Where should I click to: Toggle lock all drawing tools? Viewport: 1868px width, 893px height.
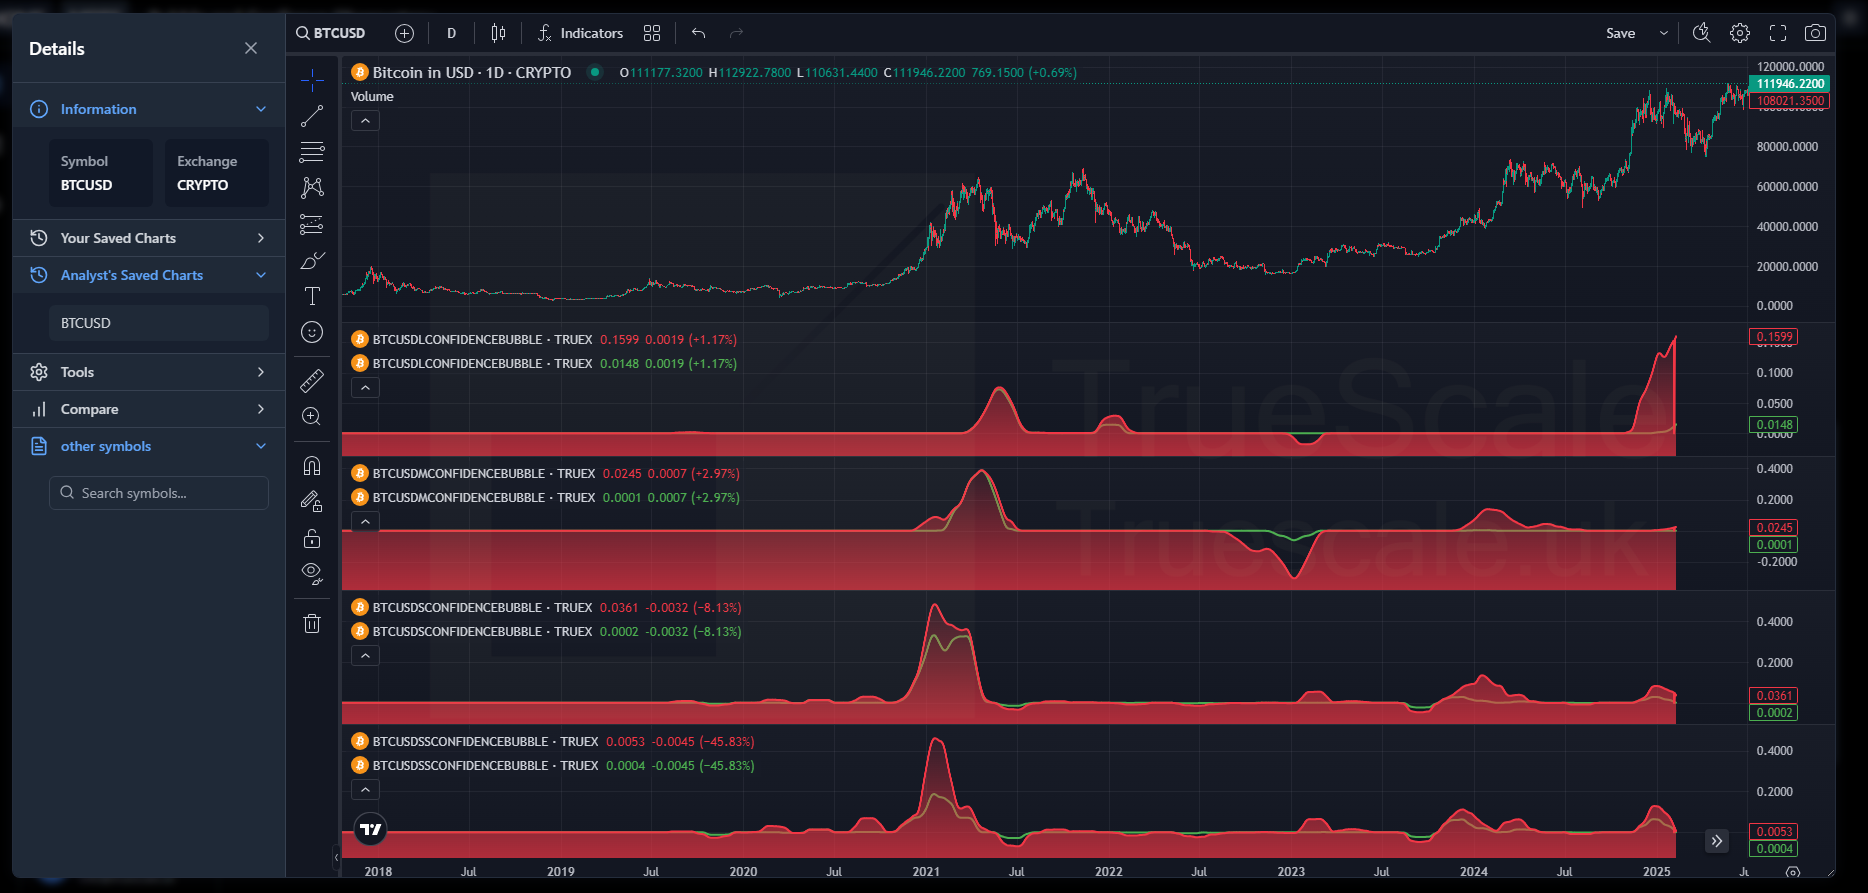click(x=312, y=539)
